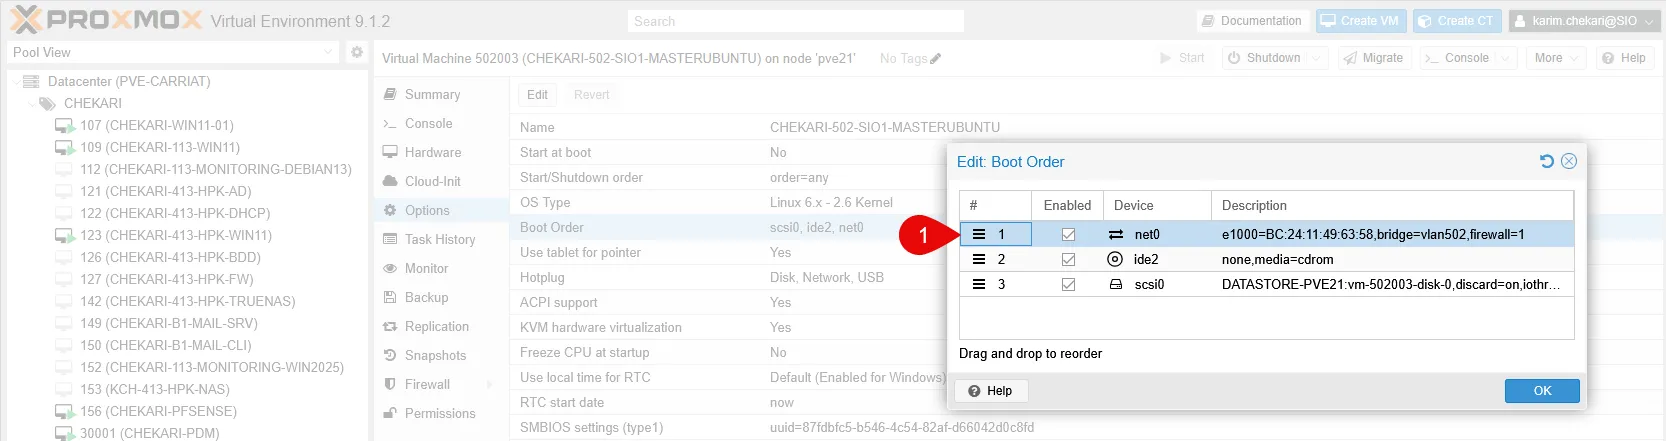The width and height of the screenshot is (1666, 441).
Task: Confirm boot order with OK button
Action: click(1542, 391)
